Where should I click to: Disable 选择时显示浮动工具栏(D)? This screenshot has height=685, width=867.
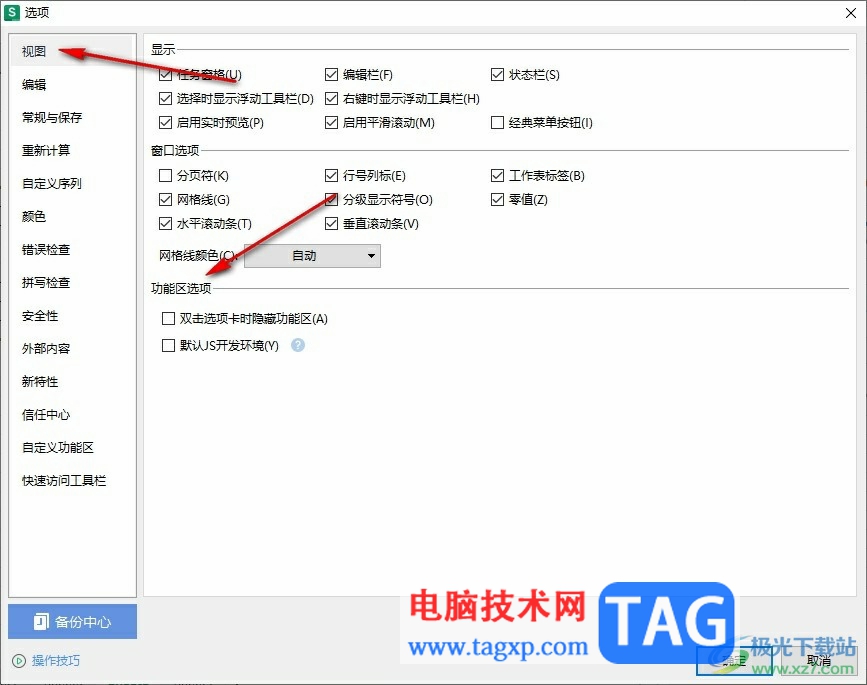165,98
